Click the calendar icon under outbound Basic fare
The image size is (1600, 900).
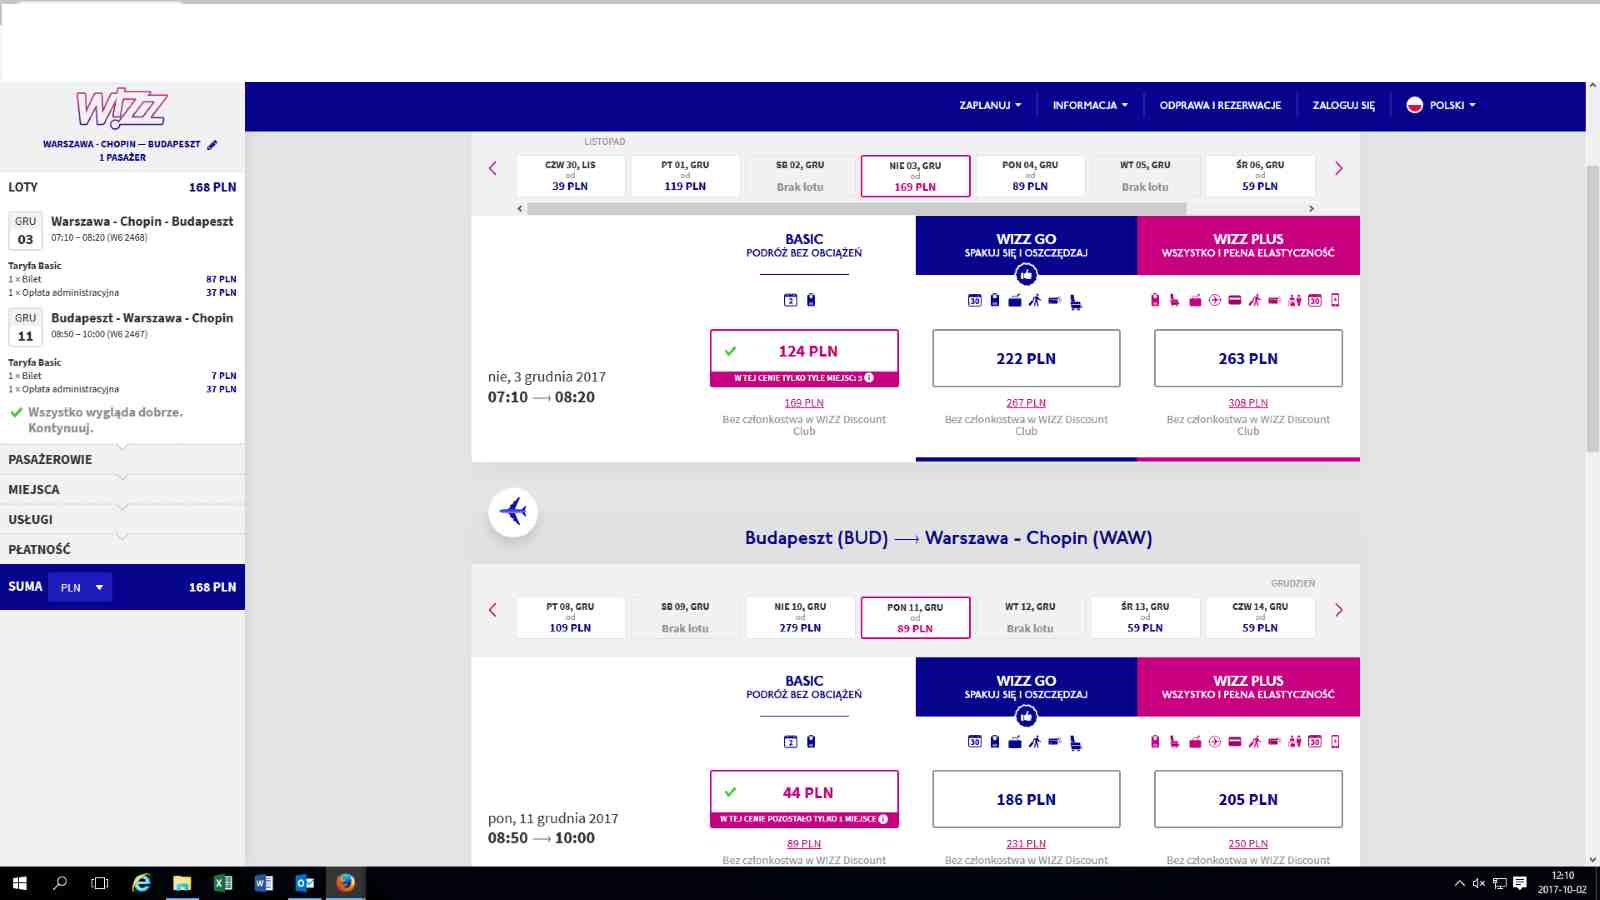coord(790,300)
